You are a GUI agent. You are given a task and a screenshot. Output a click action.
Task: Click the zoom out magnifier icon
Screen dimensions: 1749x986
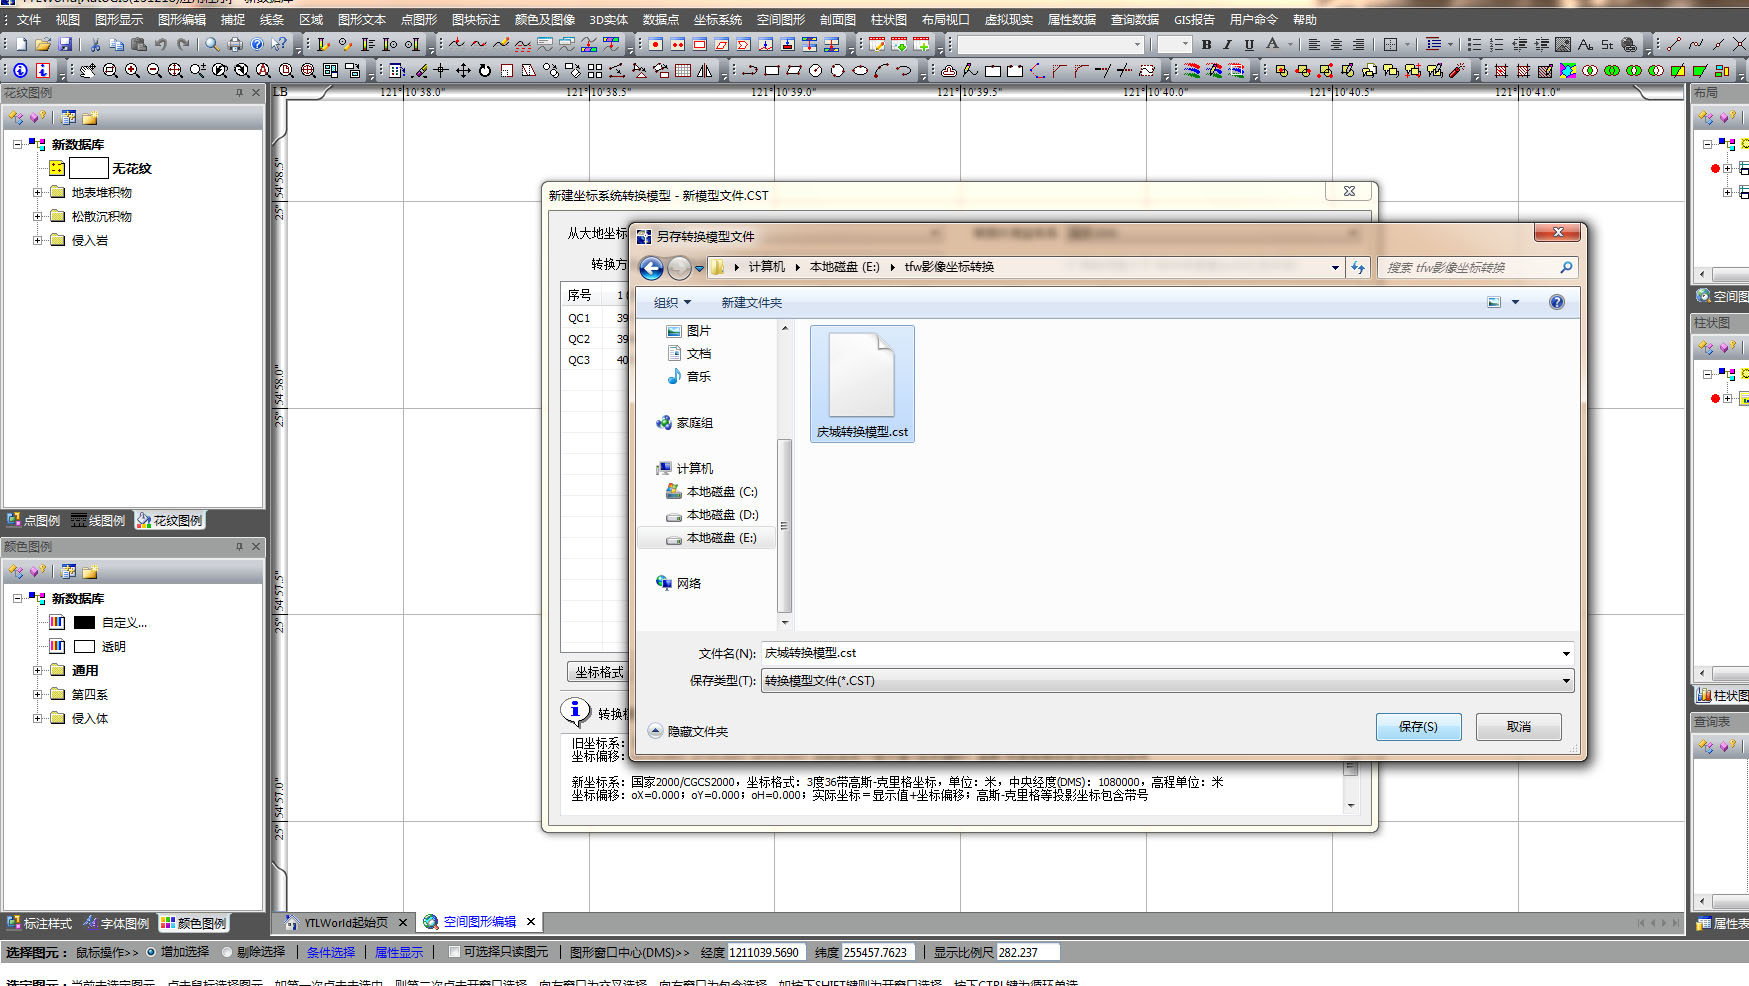154,70
